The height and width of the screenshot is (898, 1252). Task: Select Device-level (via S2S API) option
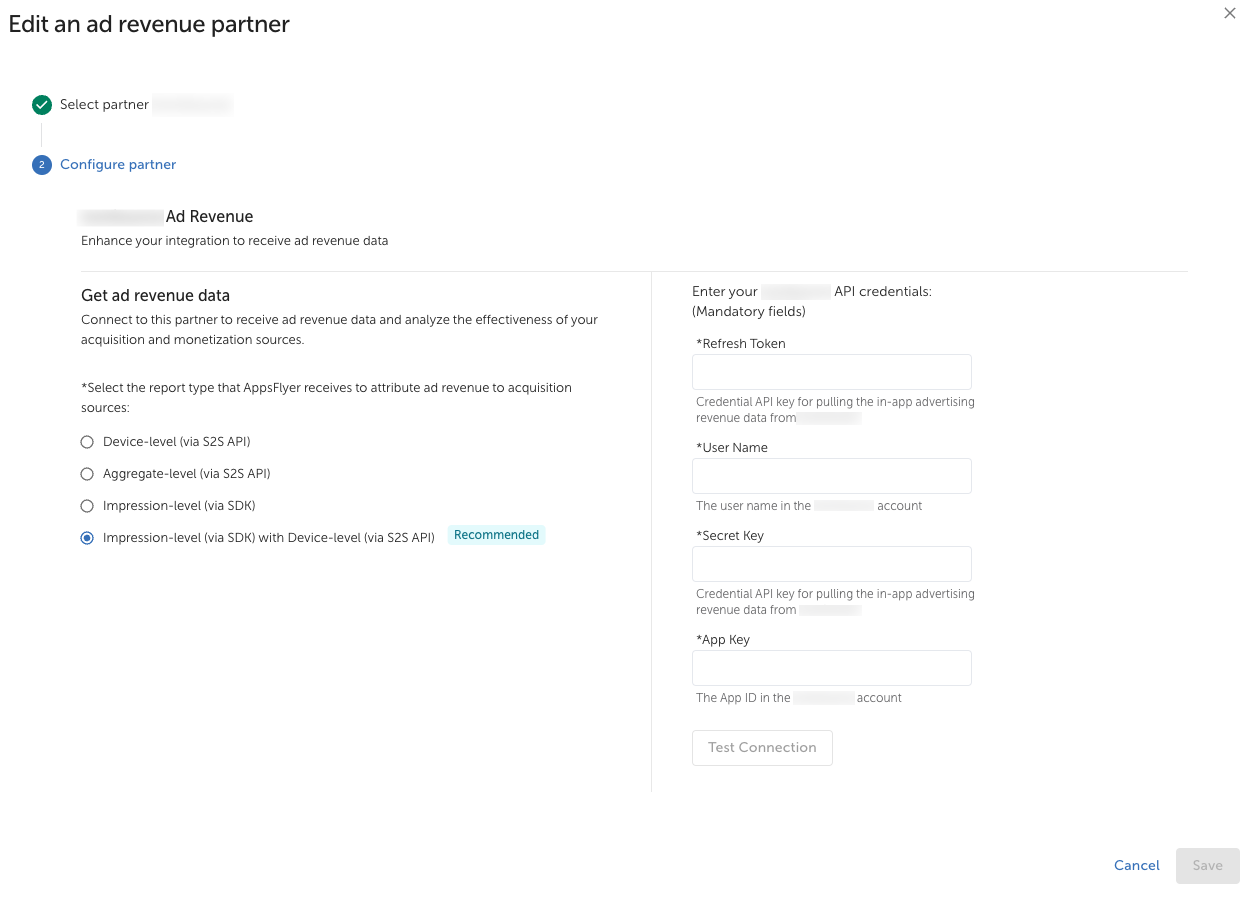coord(87,442)
